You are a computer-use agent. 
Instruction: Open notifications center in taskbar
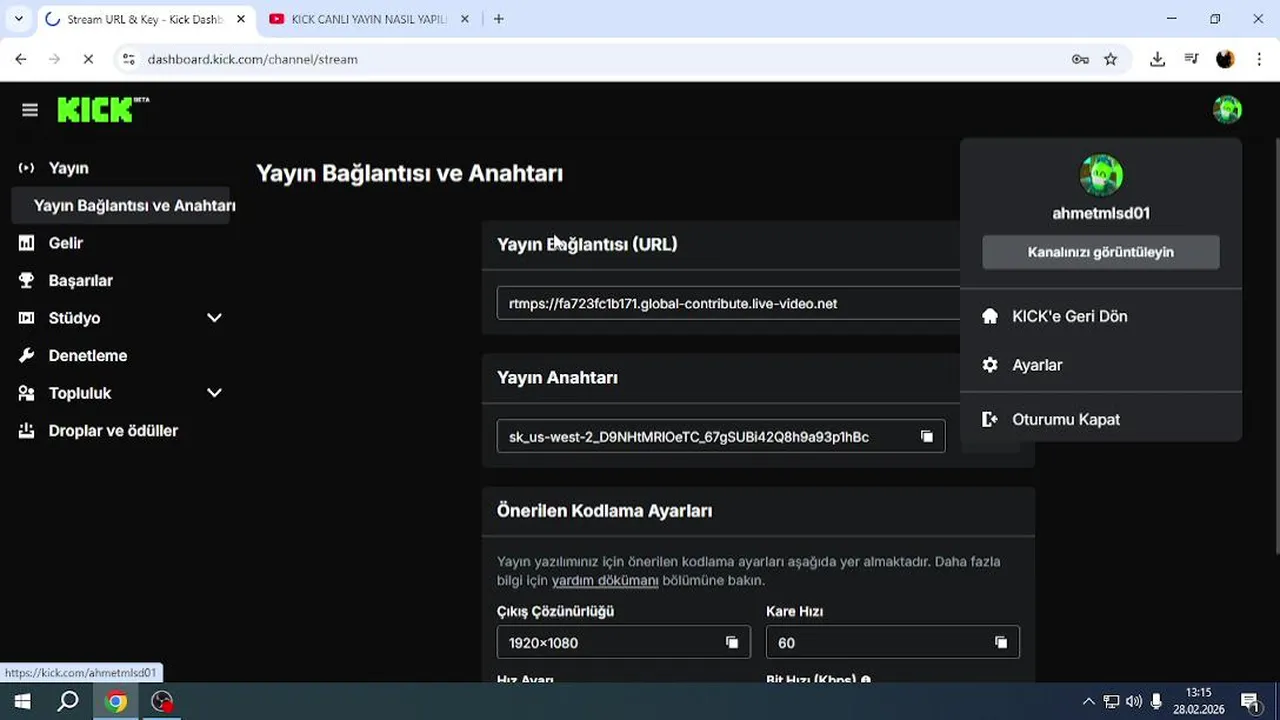click(x=1250, y=702)
